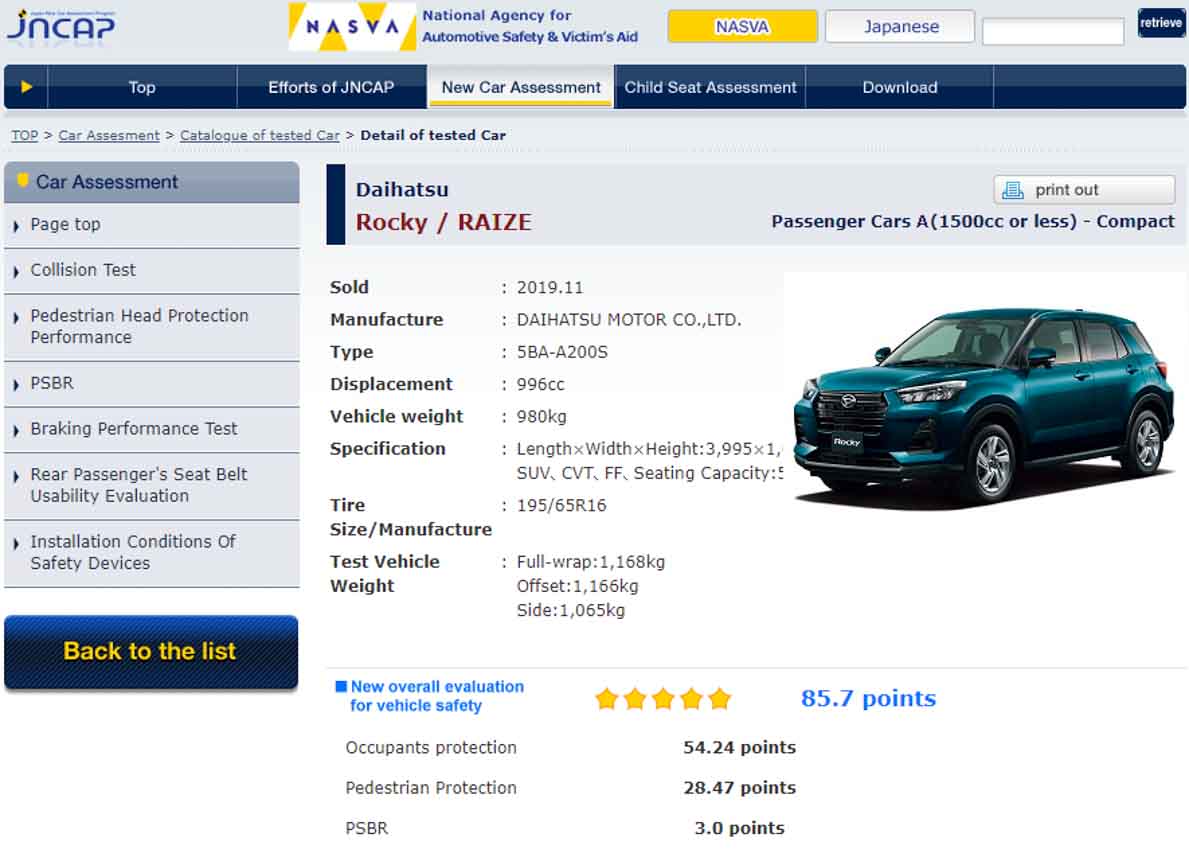Open the Efforts of JNCAP tab
The width and height of the screenshot is (1189, 857).
(331, 87)
